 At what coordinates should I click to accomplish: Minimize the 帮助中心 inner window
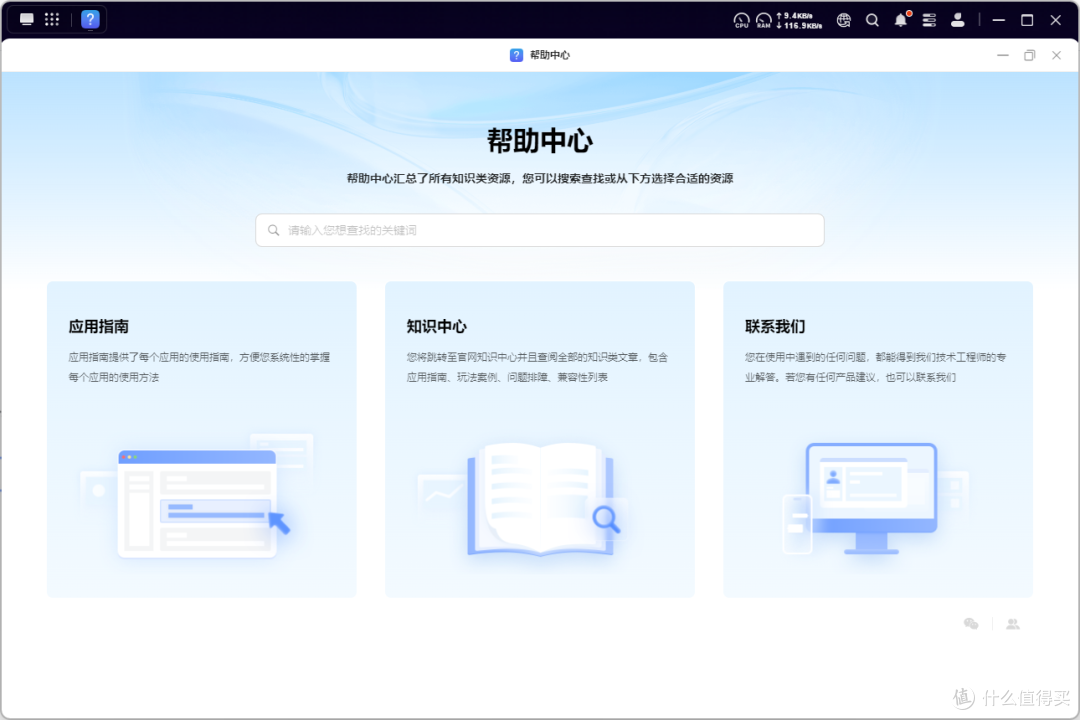click(x=1003, y=55)
